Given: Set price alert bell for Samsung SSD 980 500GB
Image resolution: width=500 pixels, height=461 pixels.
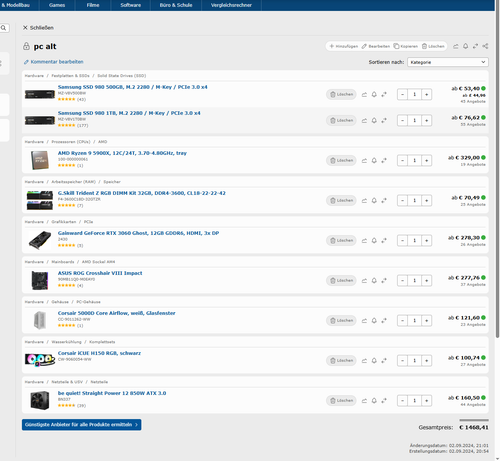Looking at the screenshot, I should [x=374, y=95].
